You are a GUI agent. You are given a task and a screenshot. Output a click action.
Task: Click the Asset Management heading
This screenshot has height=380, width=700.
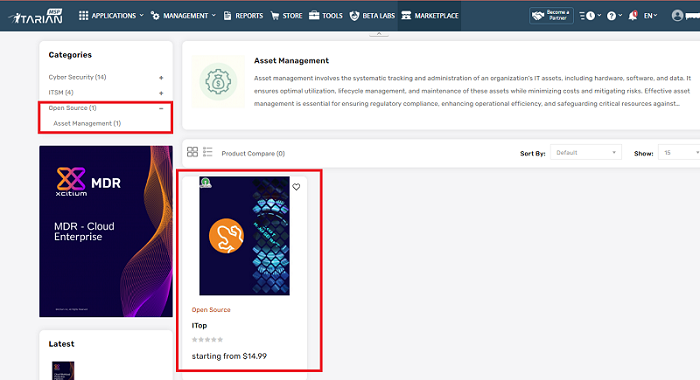[291, 61]
